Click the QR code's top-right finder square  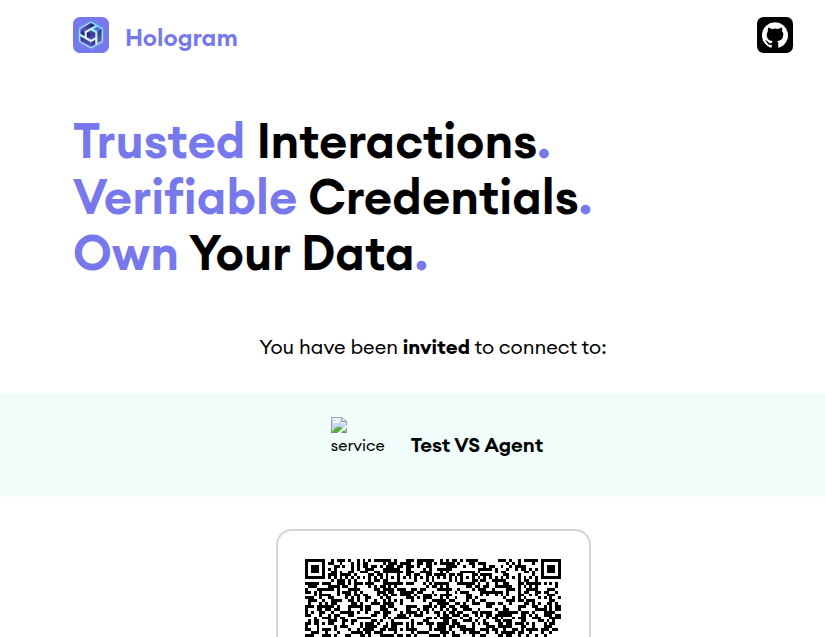(549, 570)
